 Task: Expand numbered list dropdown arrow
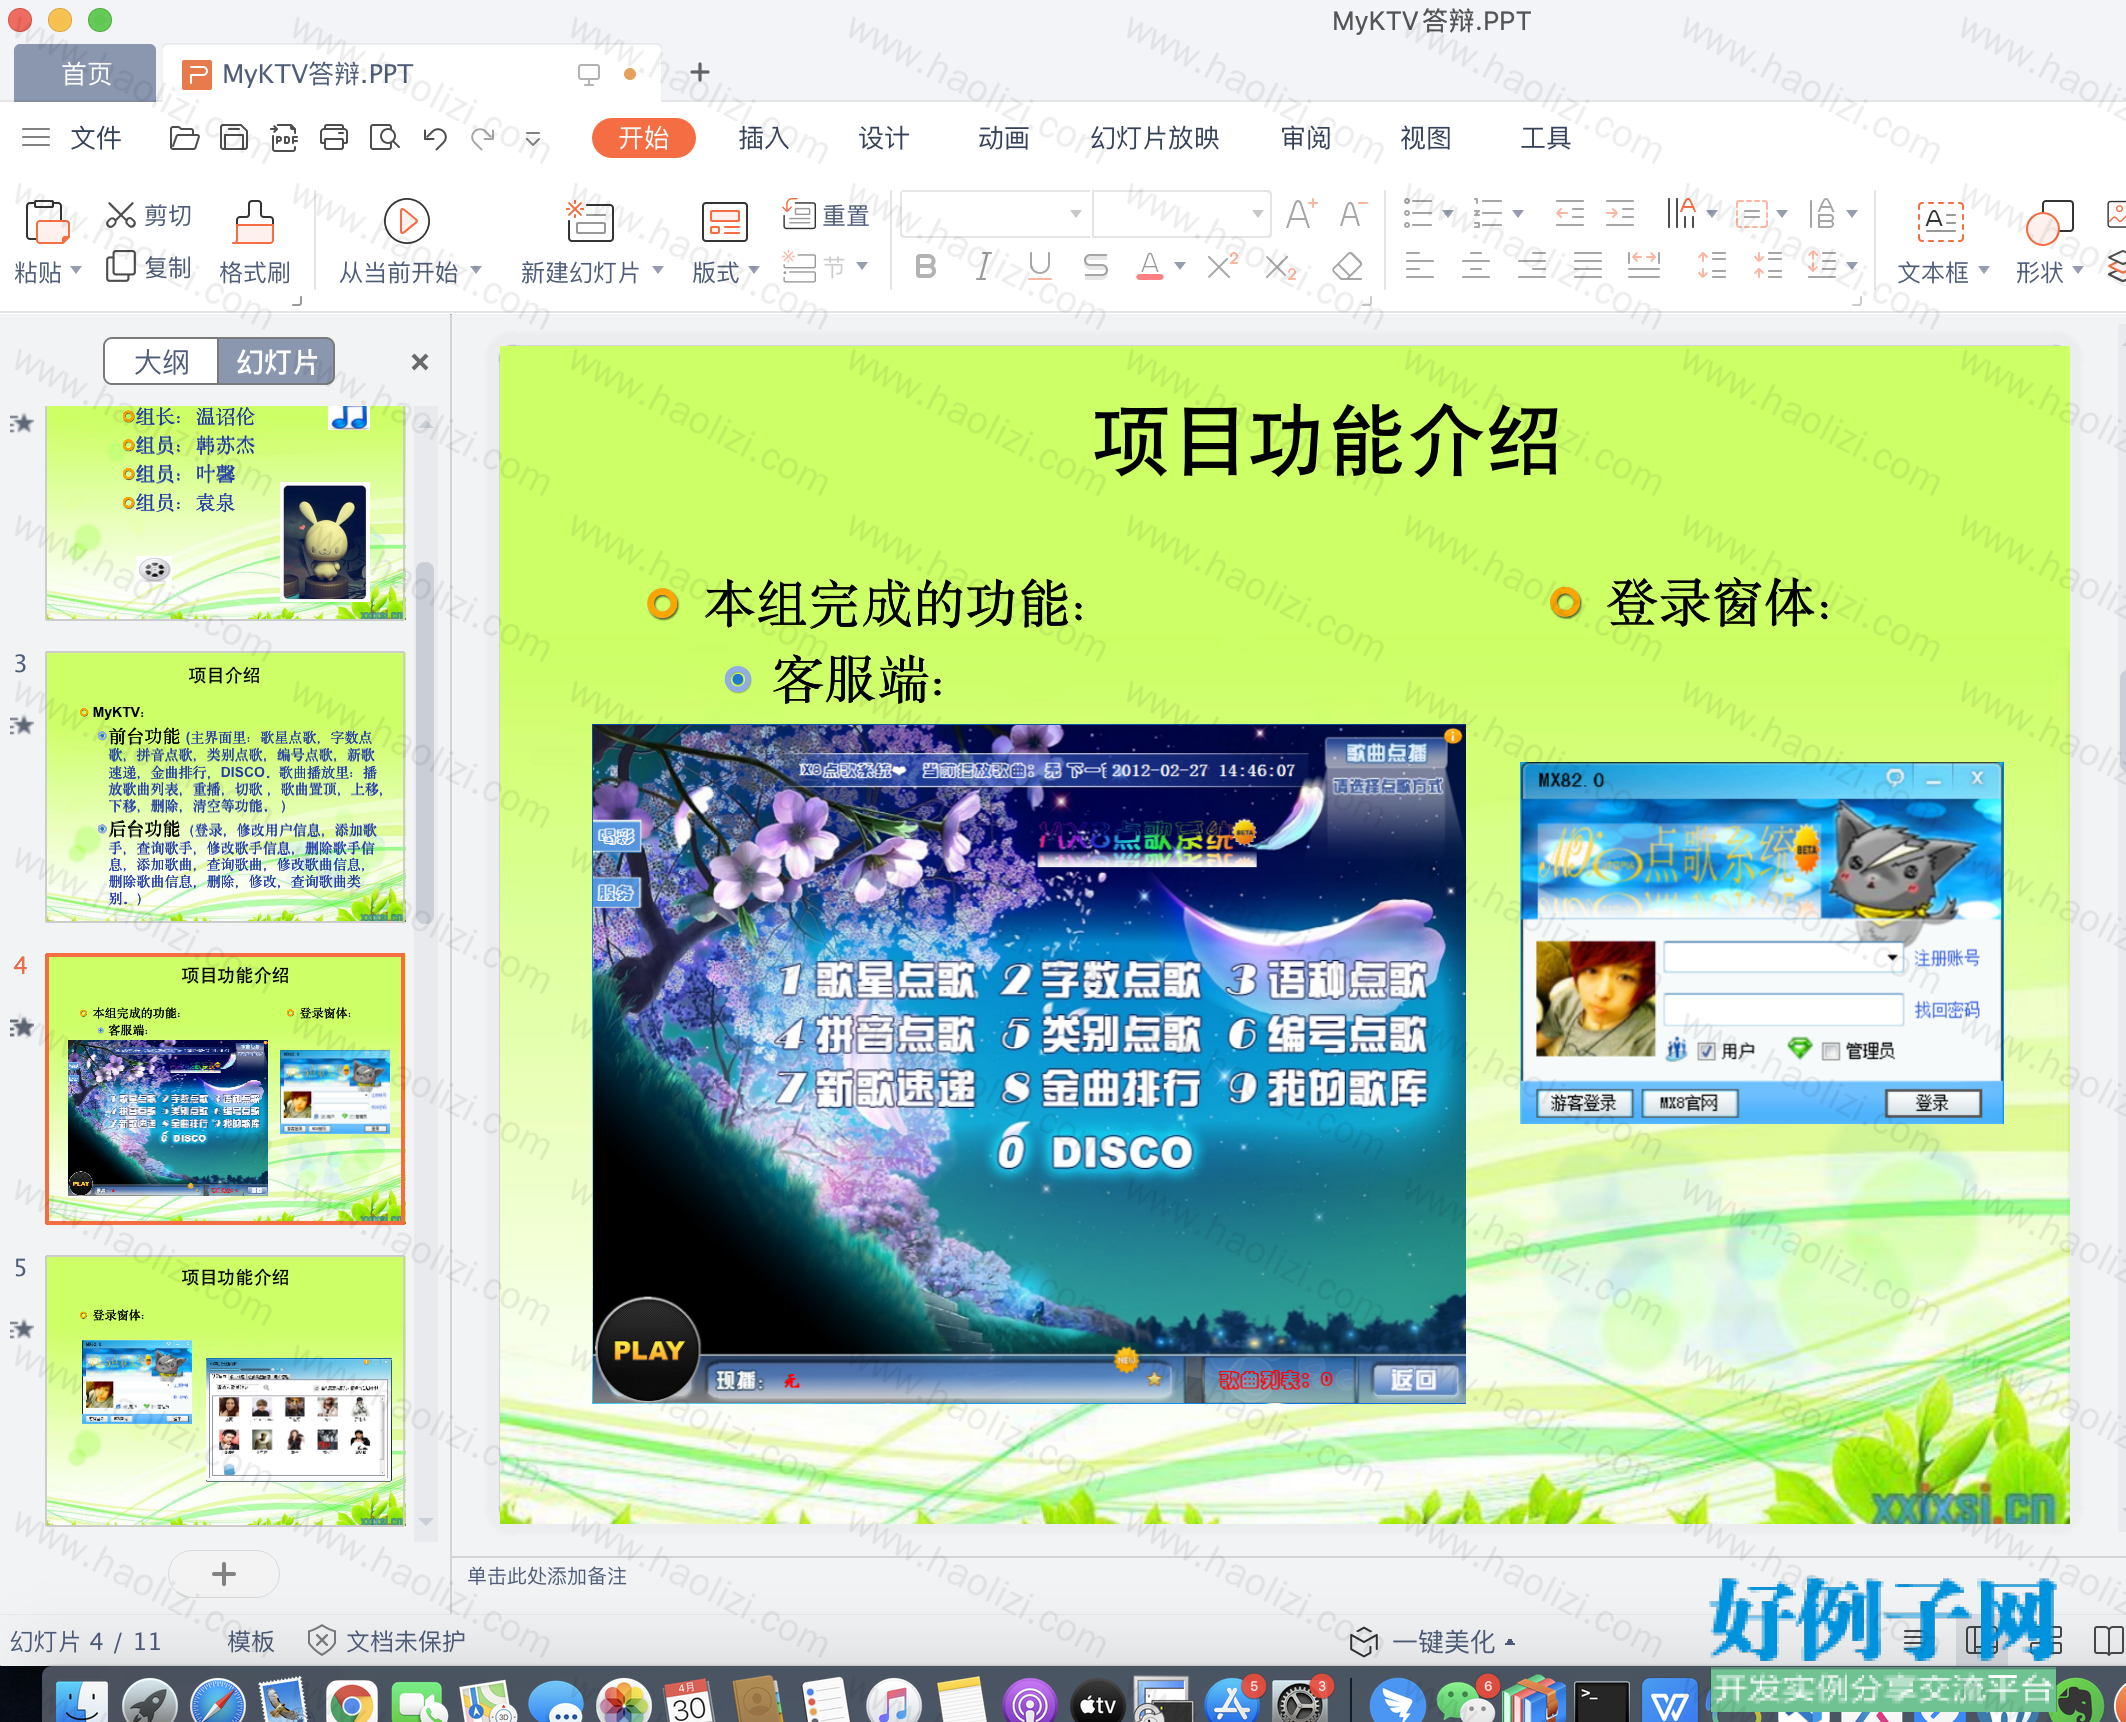coord(1518,213)
